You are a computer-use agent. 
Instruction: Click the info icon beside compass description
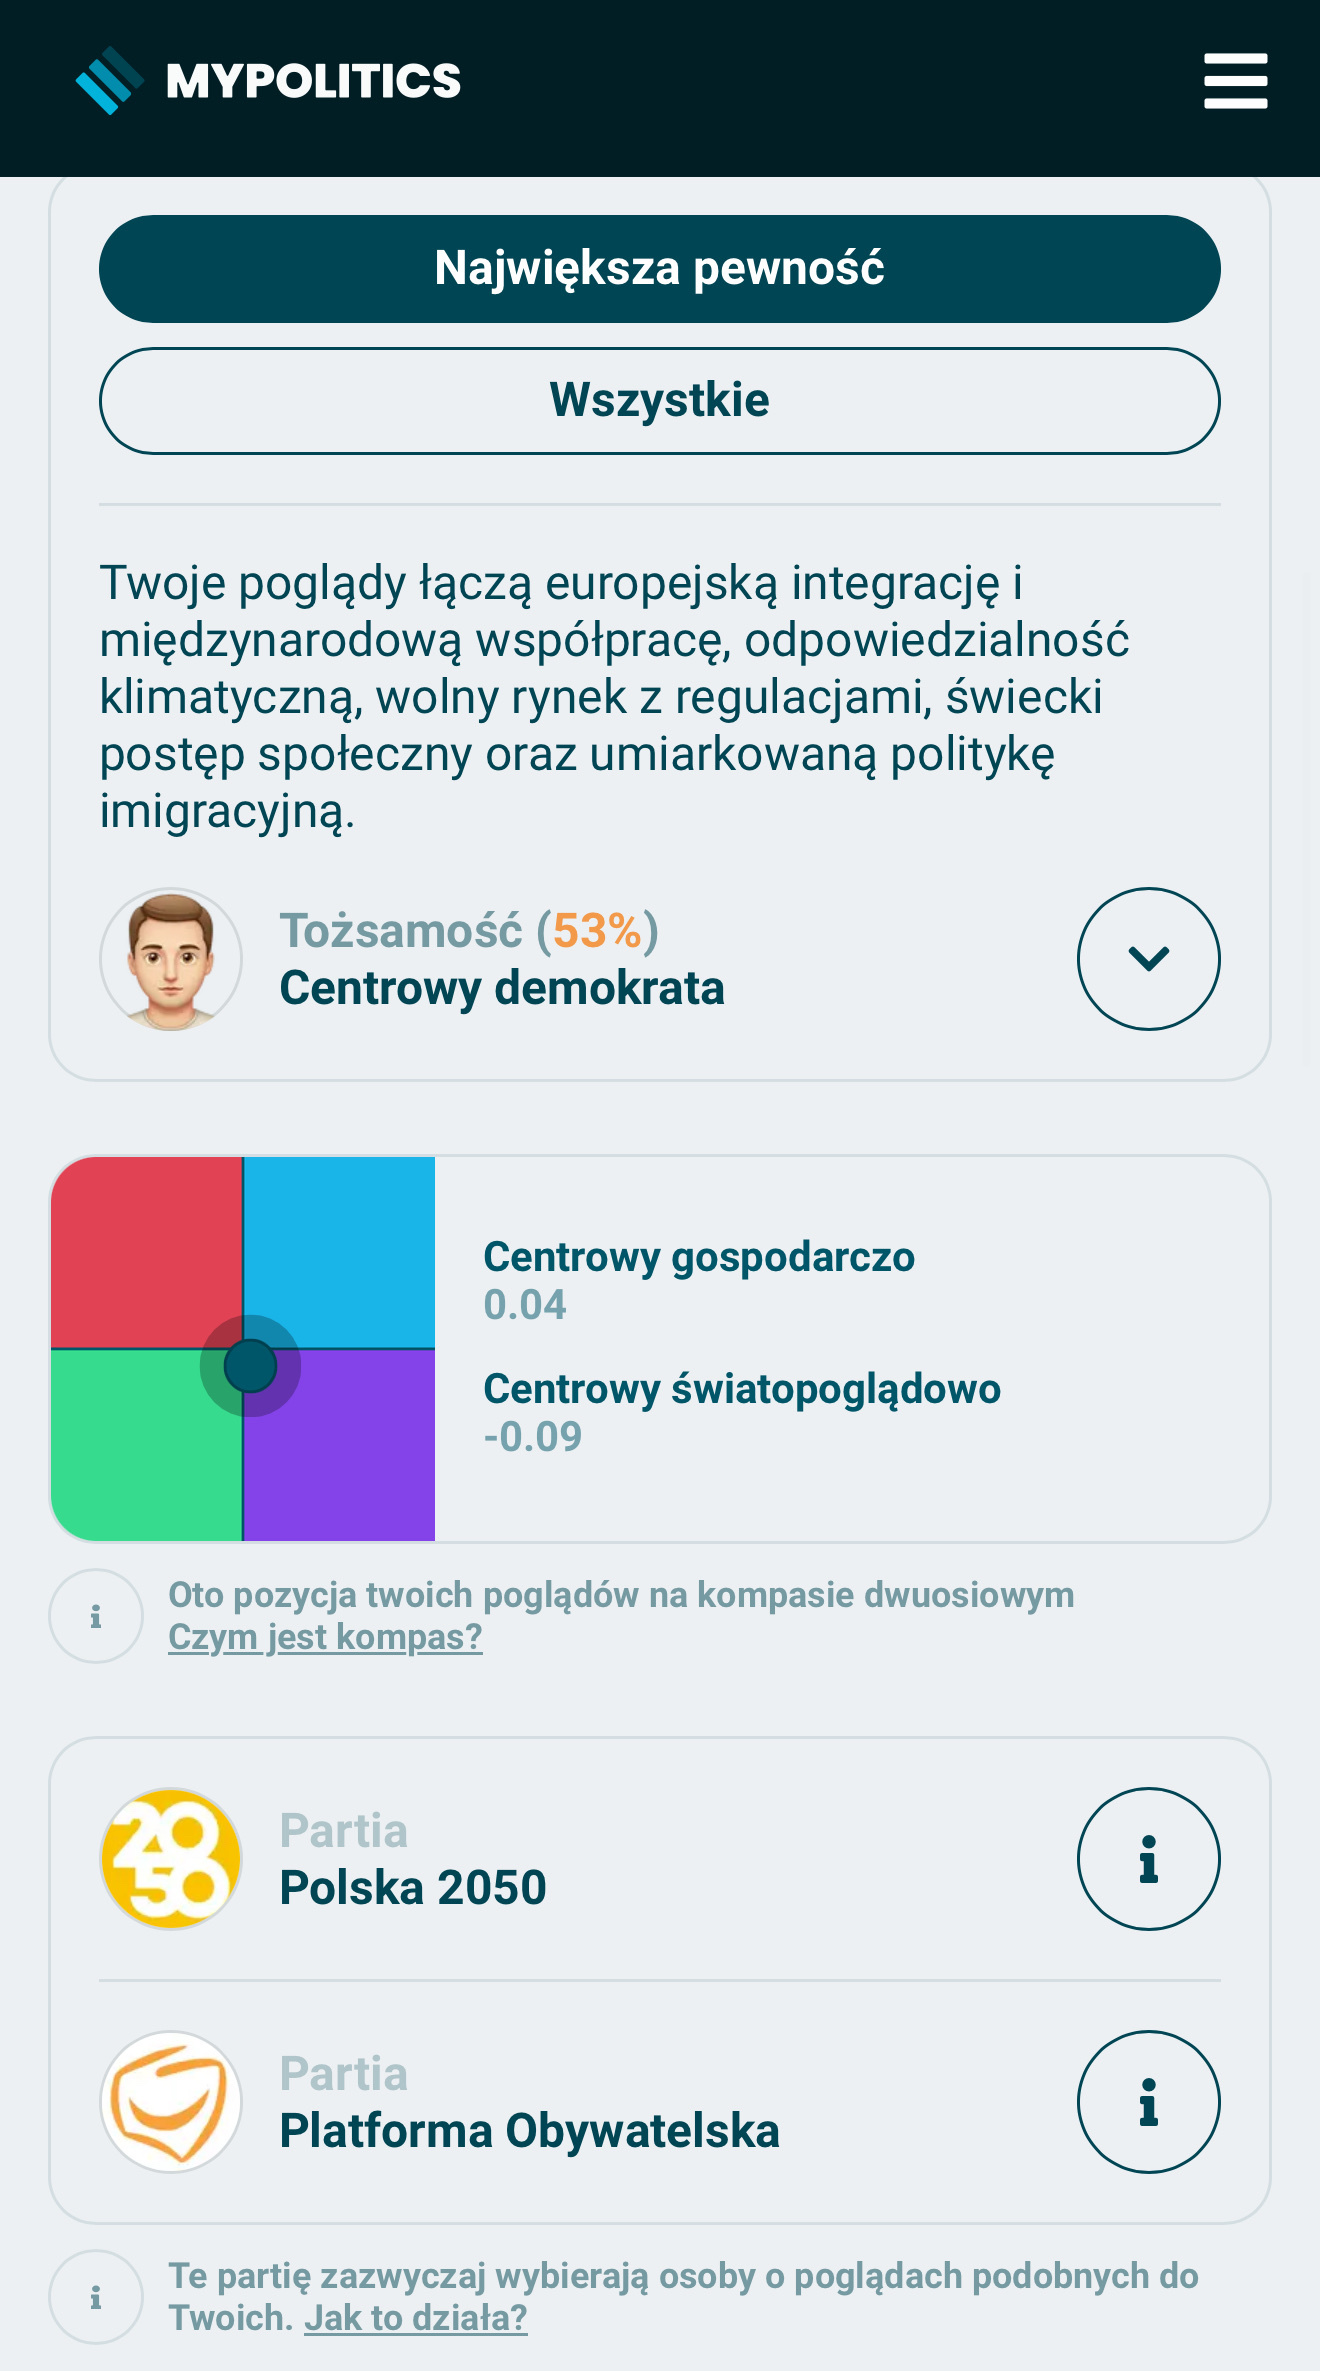[96, 1616]
